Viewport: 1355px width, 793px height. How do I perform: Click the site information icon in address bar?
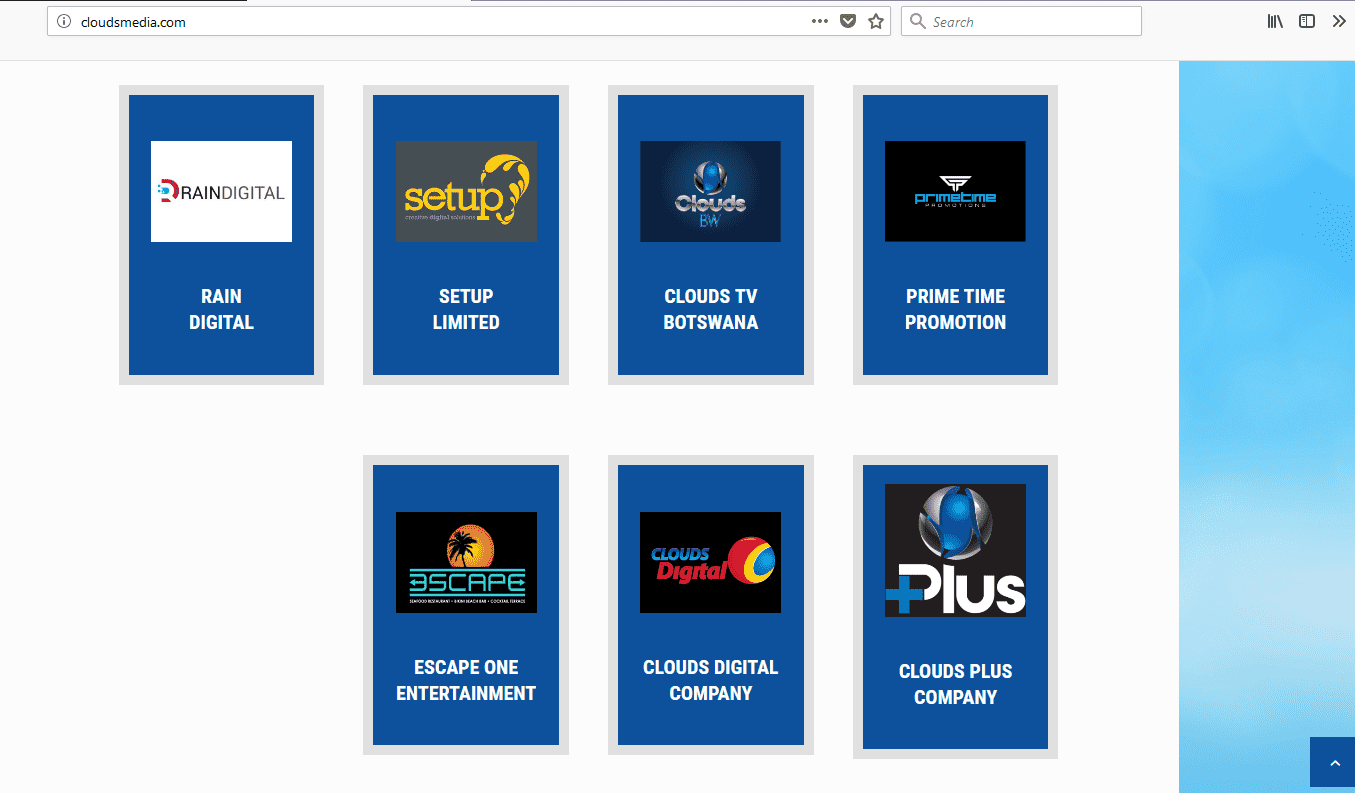pyautogui.click(x=64, y=21)
